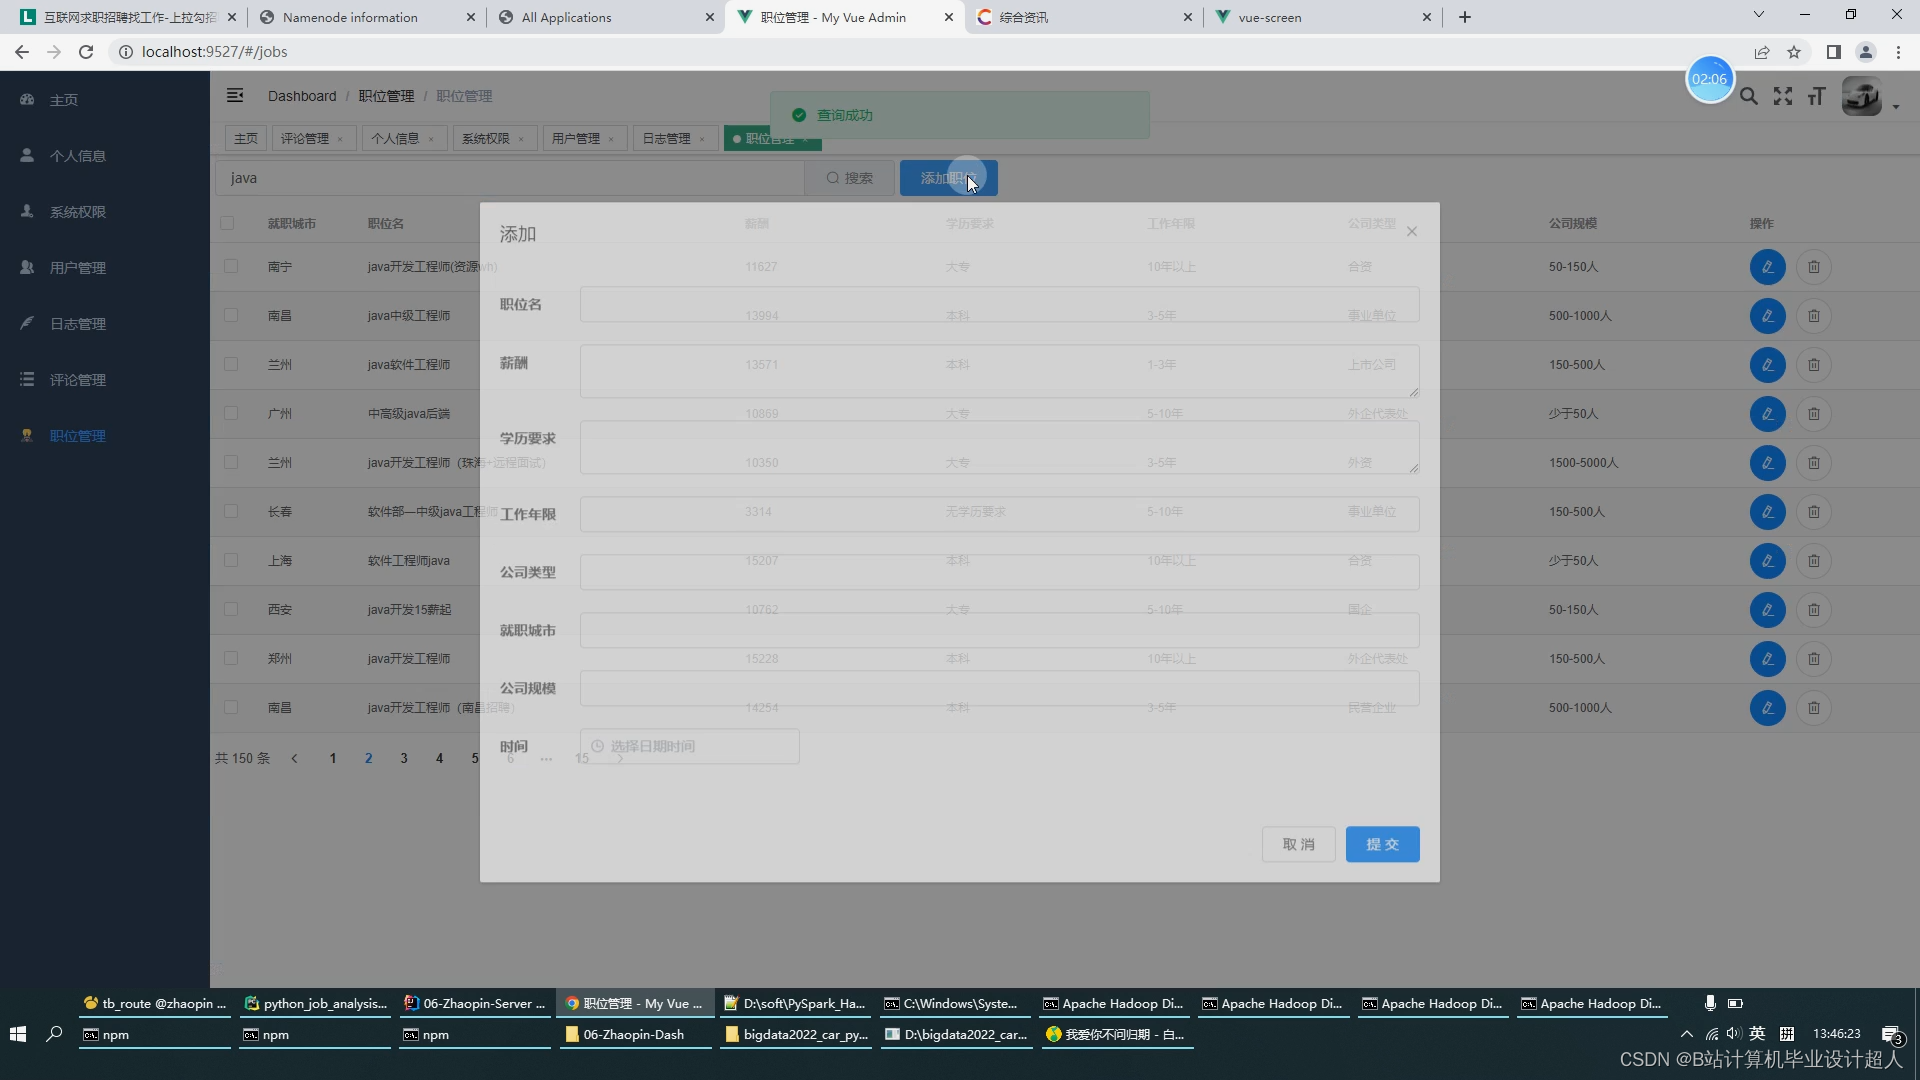
Task: Check the 广州 row checkbox
Action: click(x=231, y=414)
